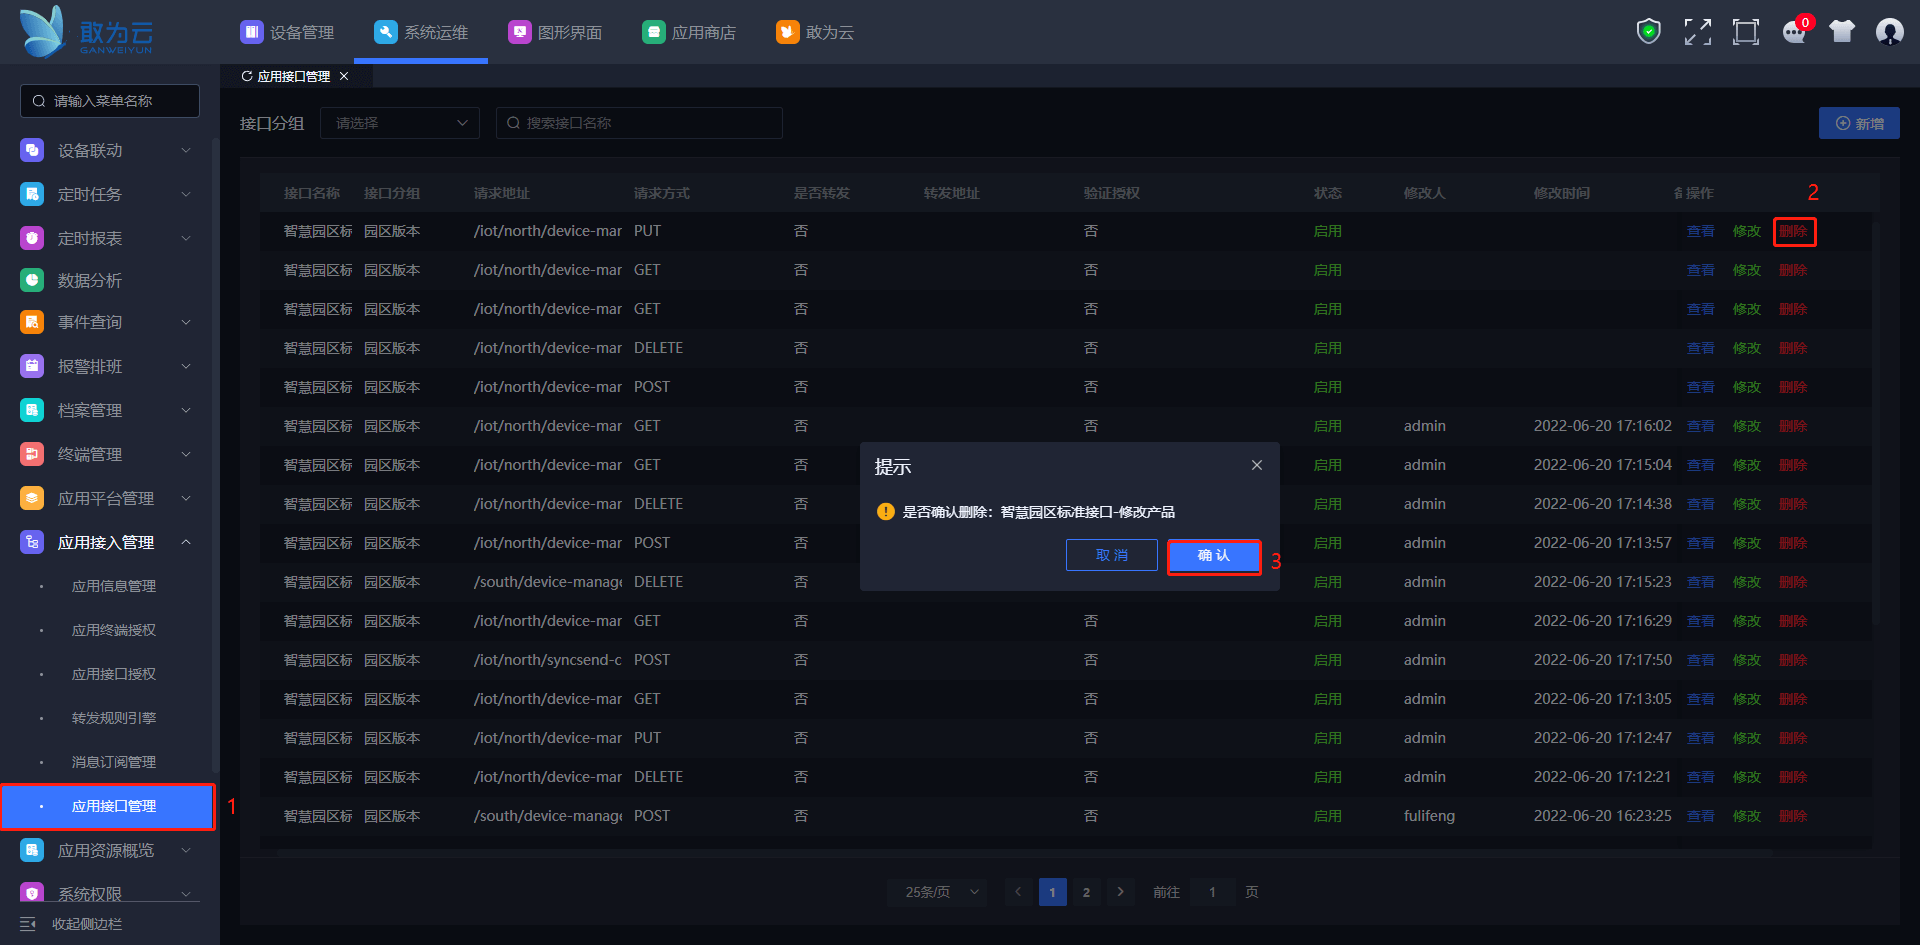Confirm deletion with the 确认 button
Image resolution: width=1920 pixels, height=945 pixels.
(1214, 556)
